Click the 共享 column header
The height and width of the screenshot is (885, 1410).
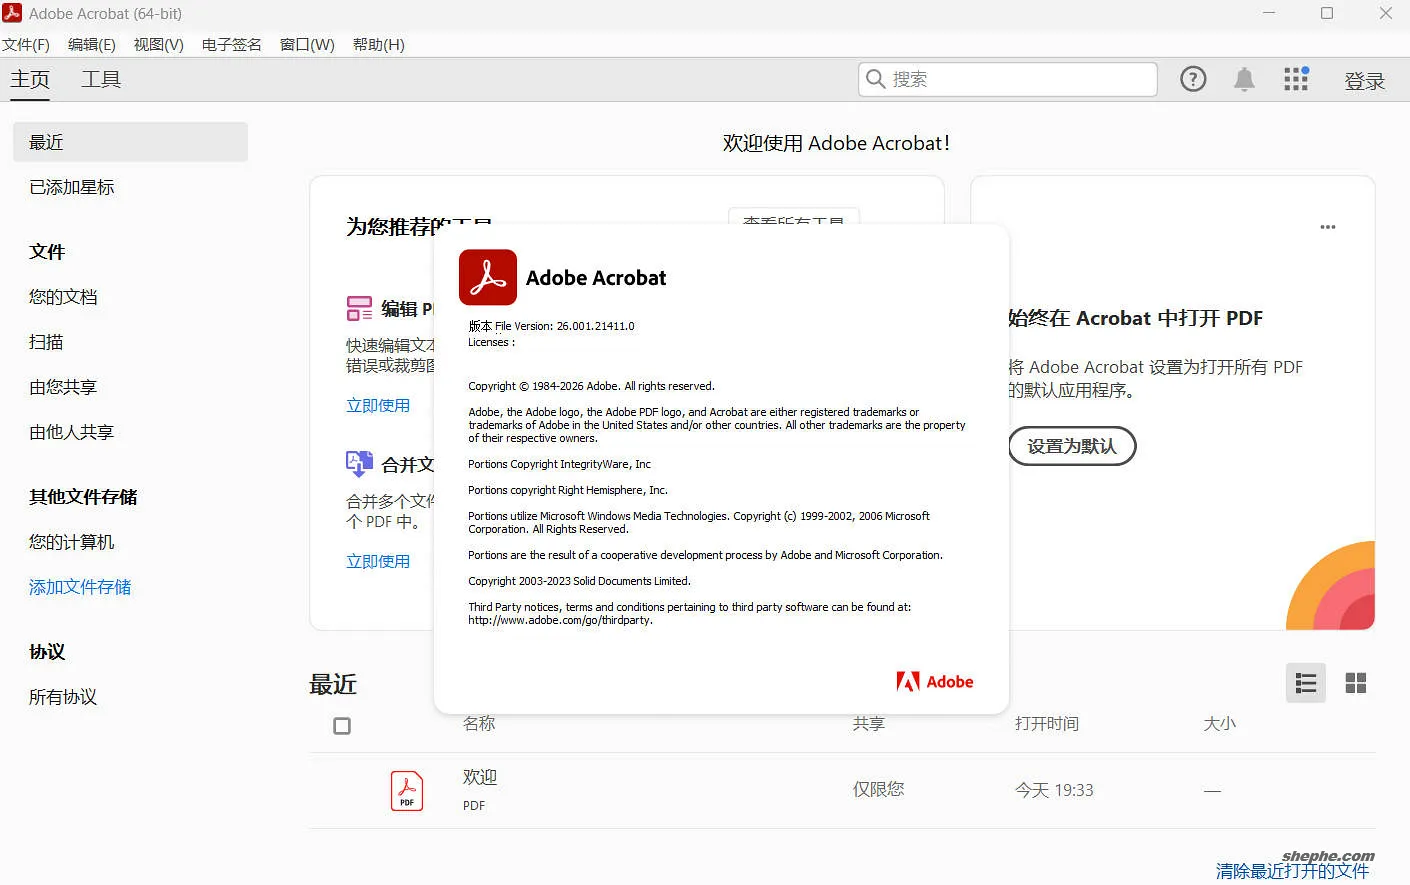(869, 724)
